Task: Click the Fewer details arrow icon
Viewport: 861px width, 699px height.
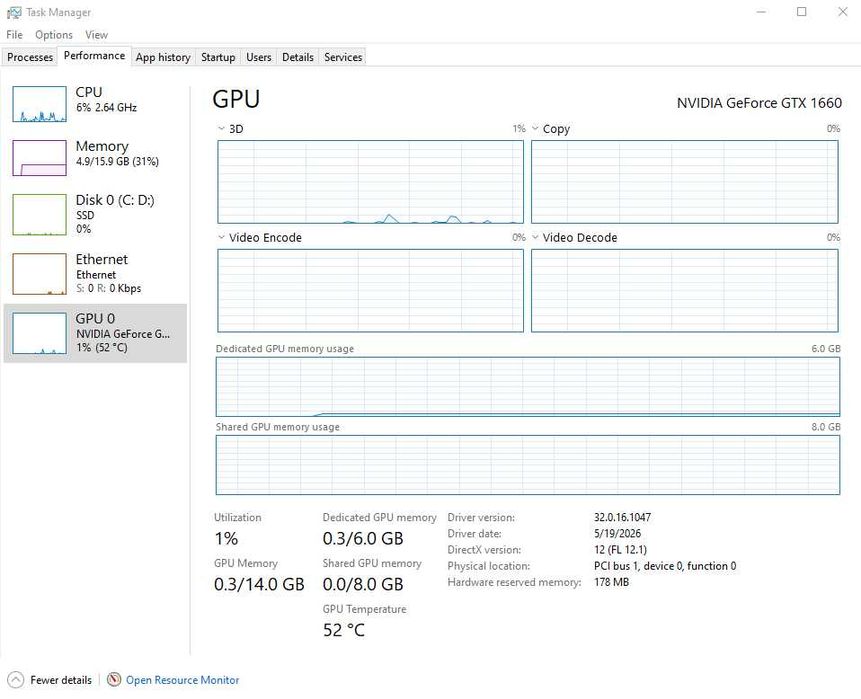Action: tap(15, 680)
